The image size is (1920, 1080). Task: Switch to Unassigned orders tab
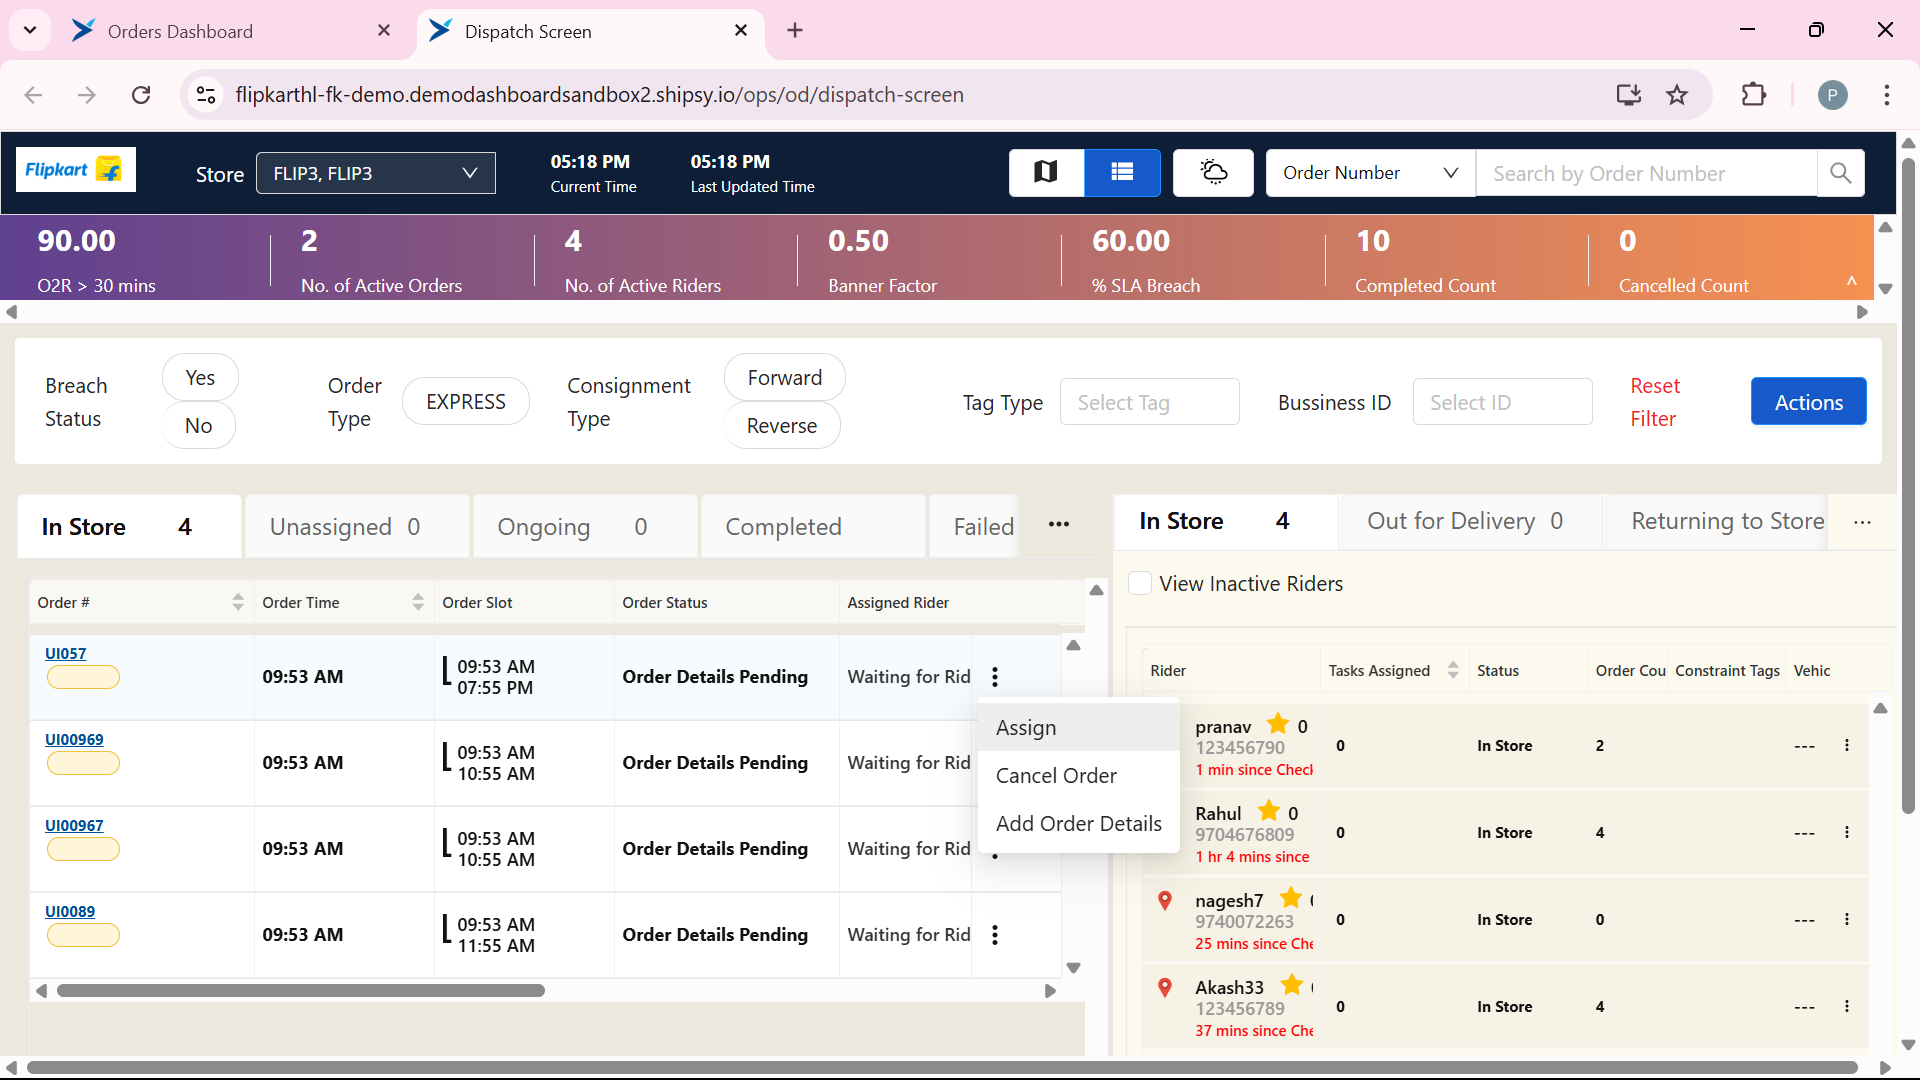tap(357, 527)
